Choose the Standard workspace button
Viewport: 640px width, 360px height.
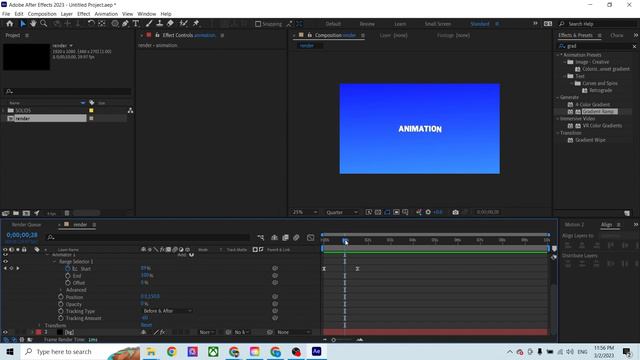point(480,24)
